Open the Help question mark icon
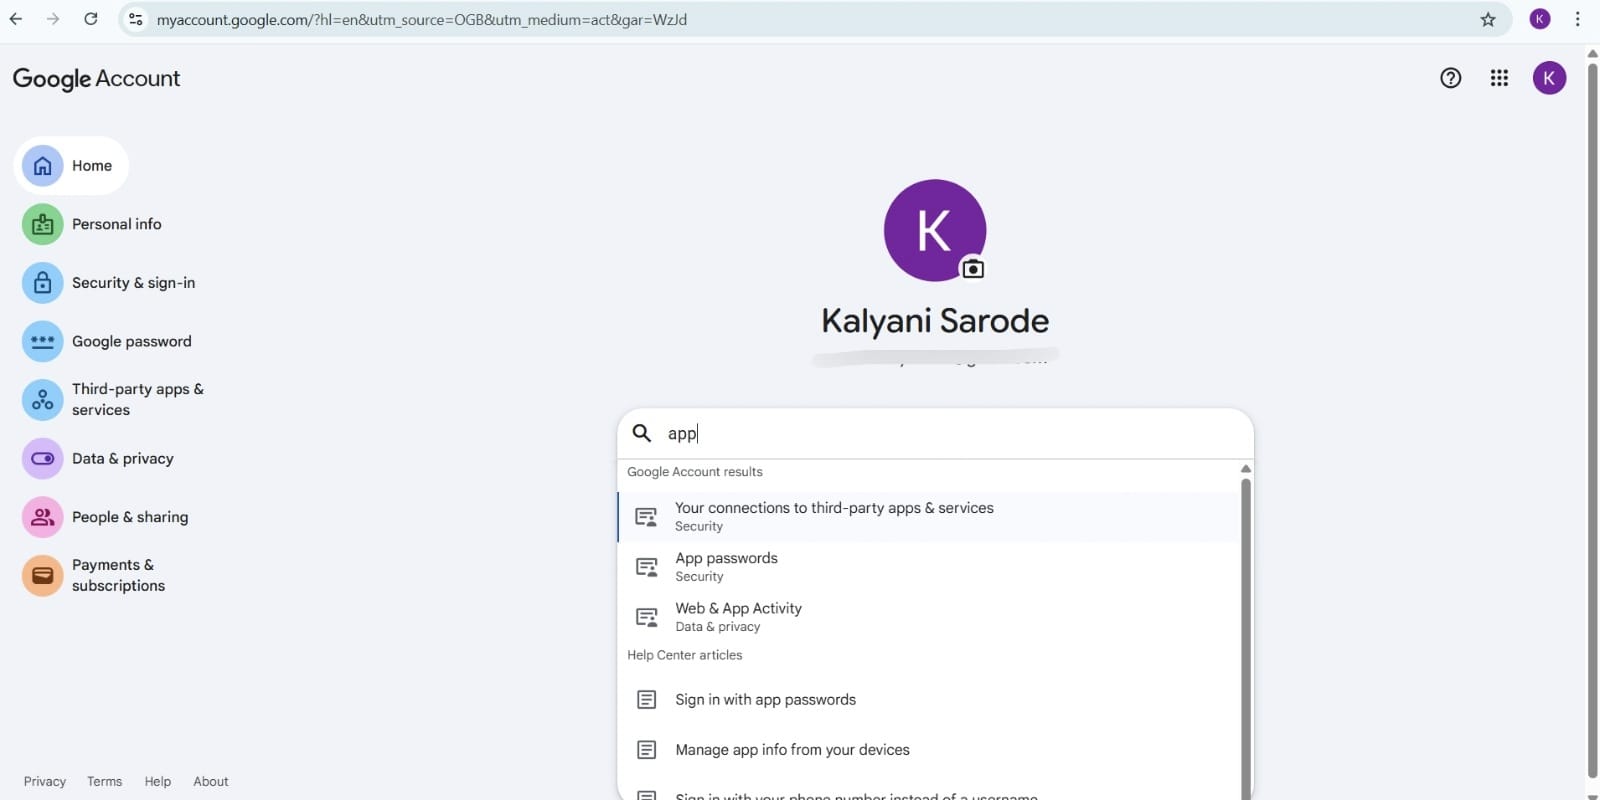The height and width of the screenshot is (800, 1600). tap(1450, 78)
